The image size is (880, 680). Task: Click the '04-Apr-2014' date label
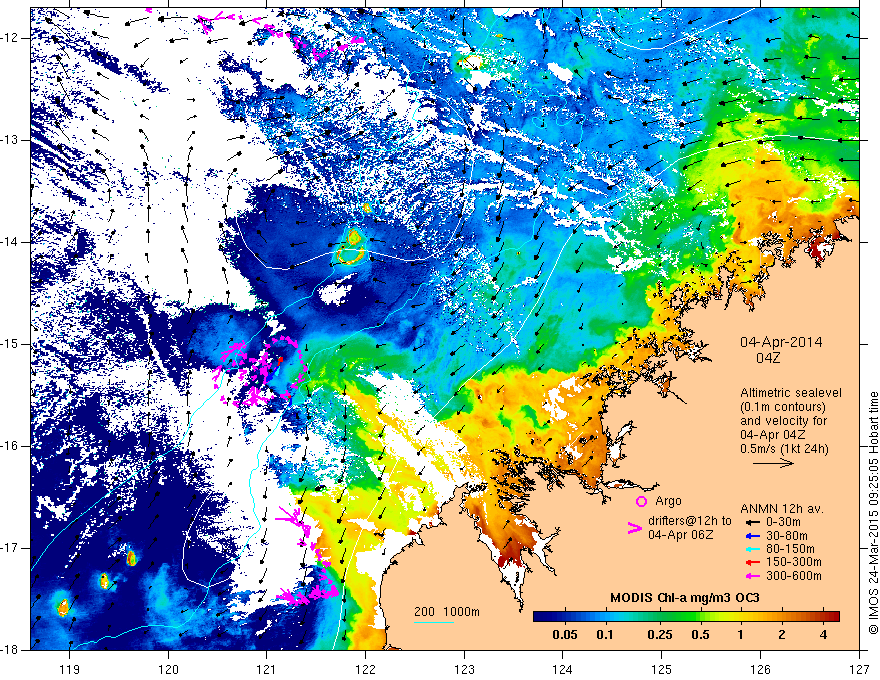pyautogui.click(x=781, y=342)
